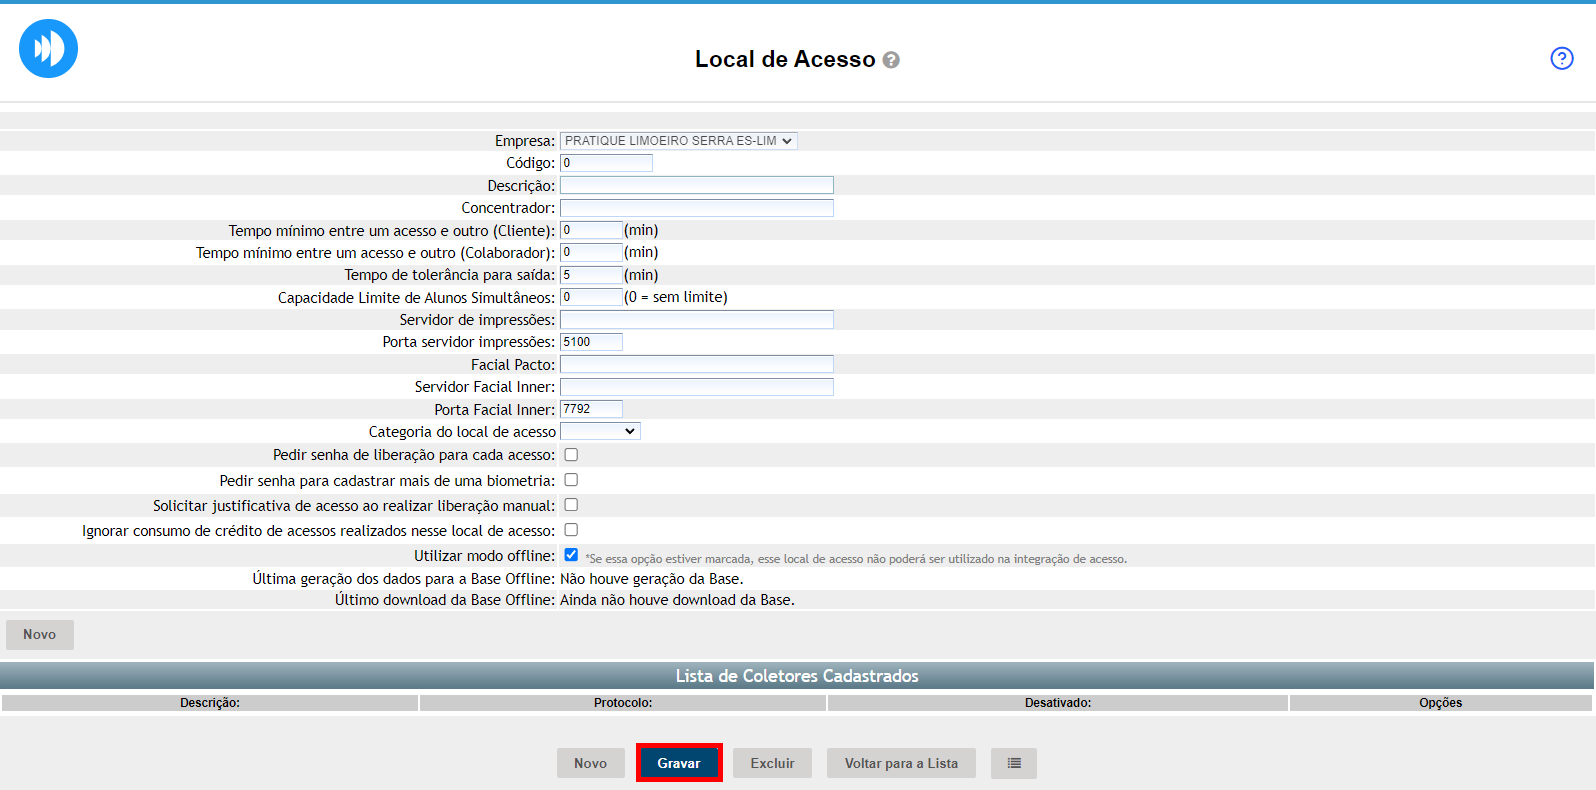Viewport: 1596px width, 790px height.
Task: Focus the Concentrador text field
Action: point(696,208)
